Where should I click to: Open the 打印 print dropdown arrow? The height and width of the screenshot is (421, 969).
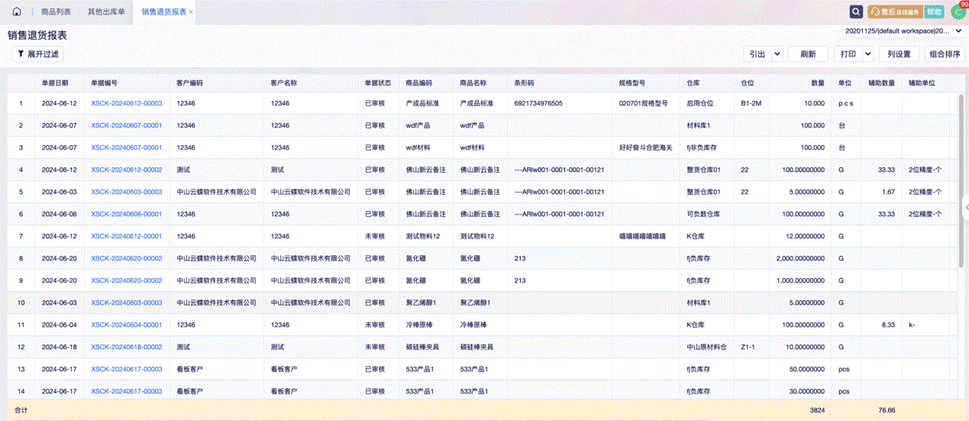(x=866, y=54)
